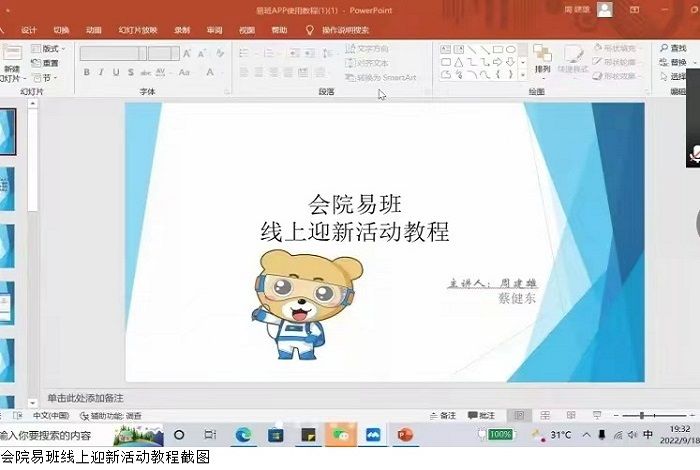This screenshot has height=470, width=700.
Task: Toggle the 备注 (Notes) pane
Action: tap(441, 415)
